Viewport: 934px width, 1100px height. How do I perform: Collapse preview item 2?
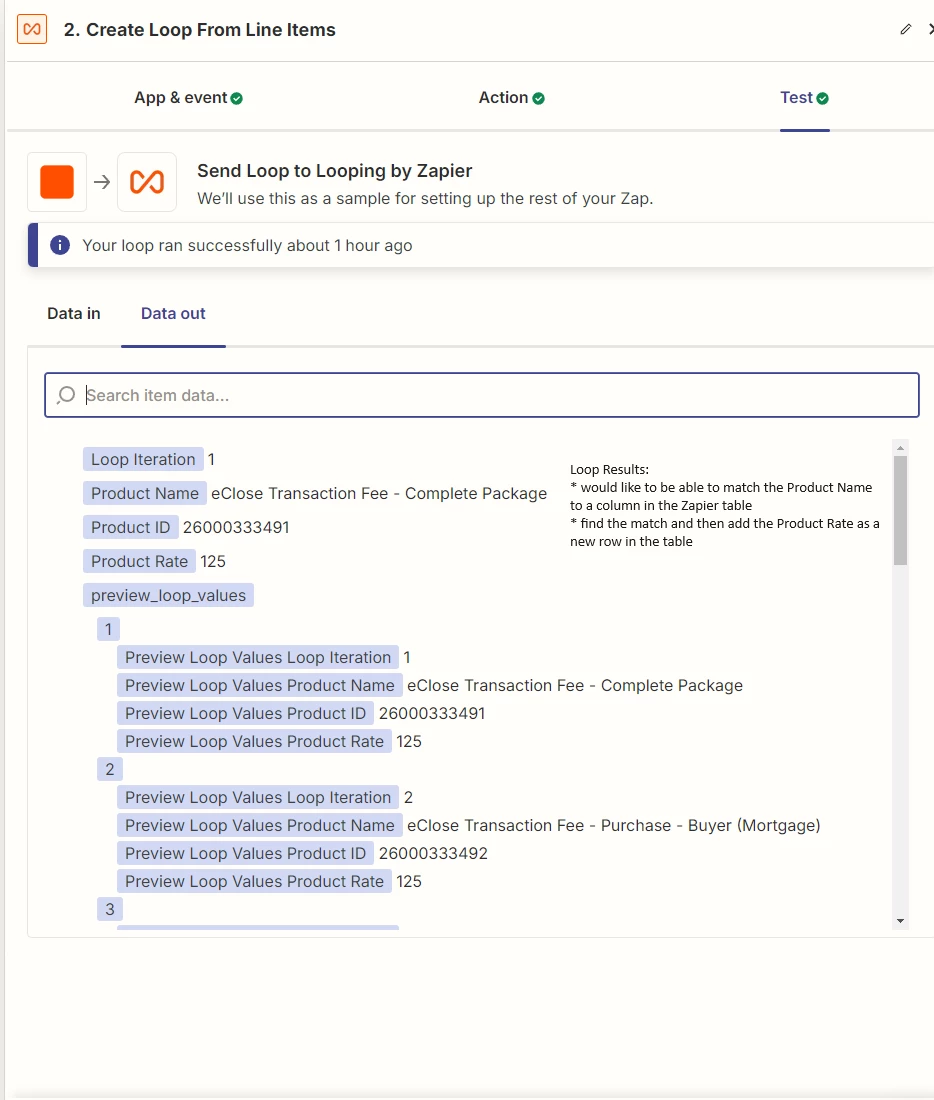tap(109, 770)
